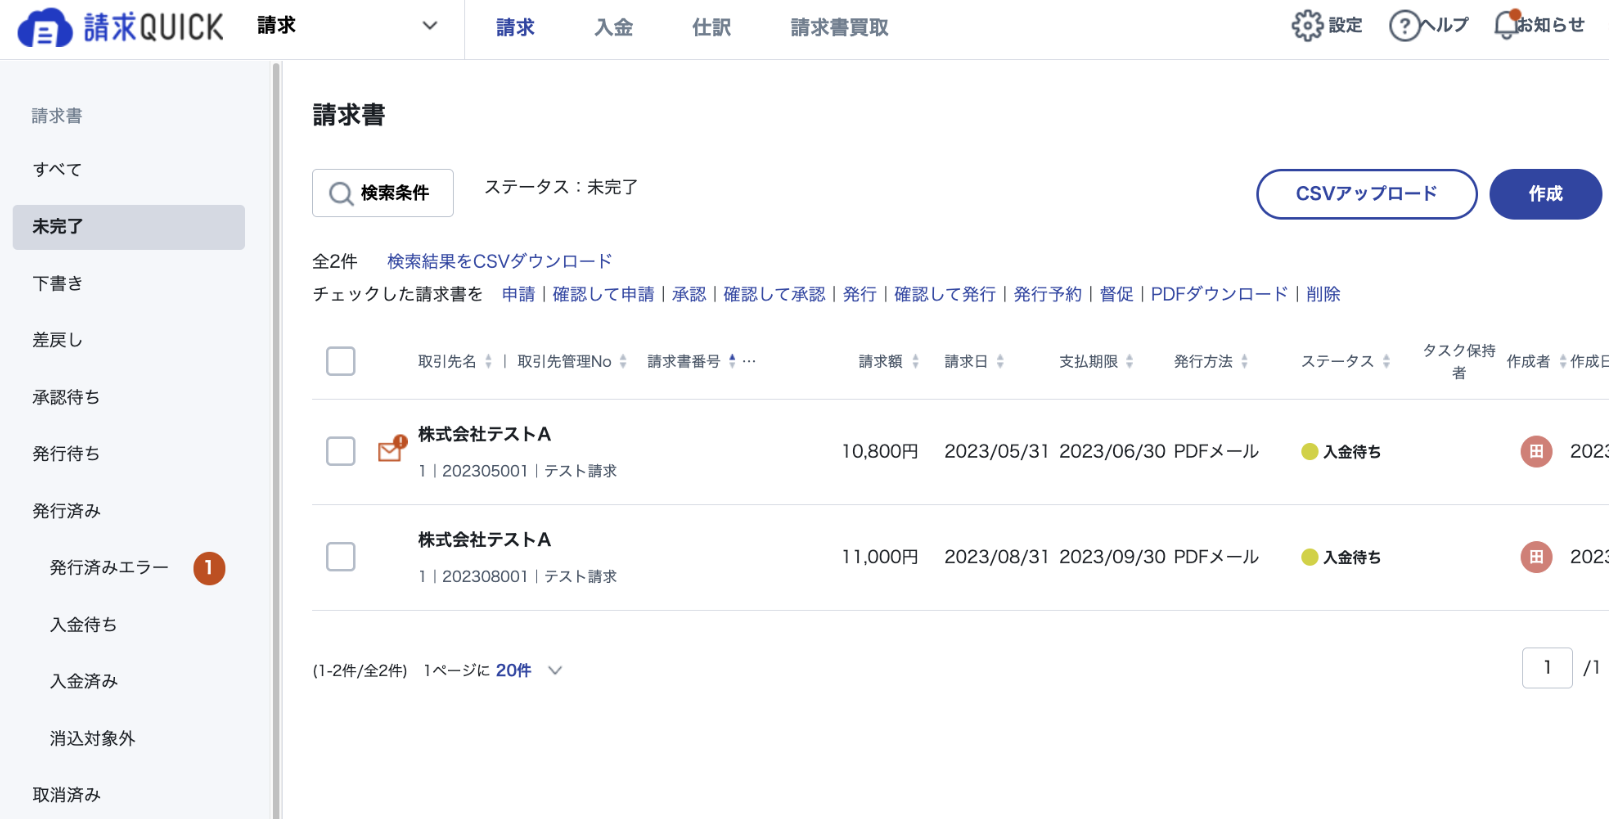Sort by 作成者 column arrows
The height and width of the screenshot is (819, 1615).
coord(1562,361)
